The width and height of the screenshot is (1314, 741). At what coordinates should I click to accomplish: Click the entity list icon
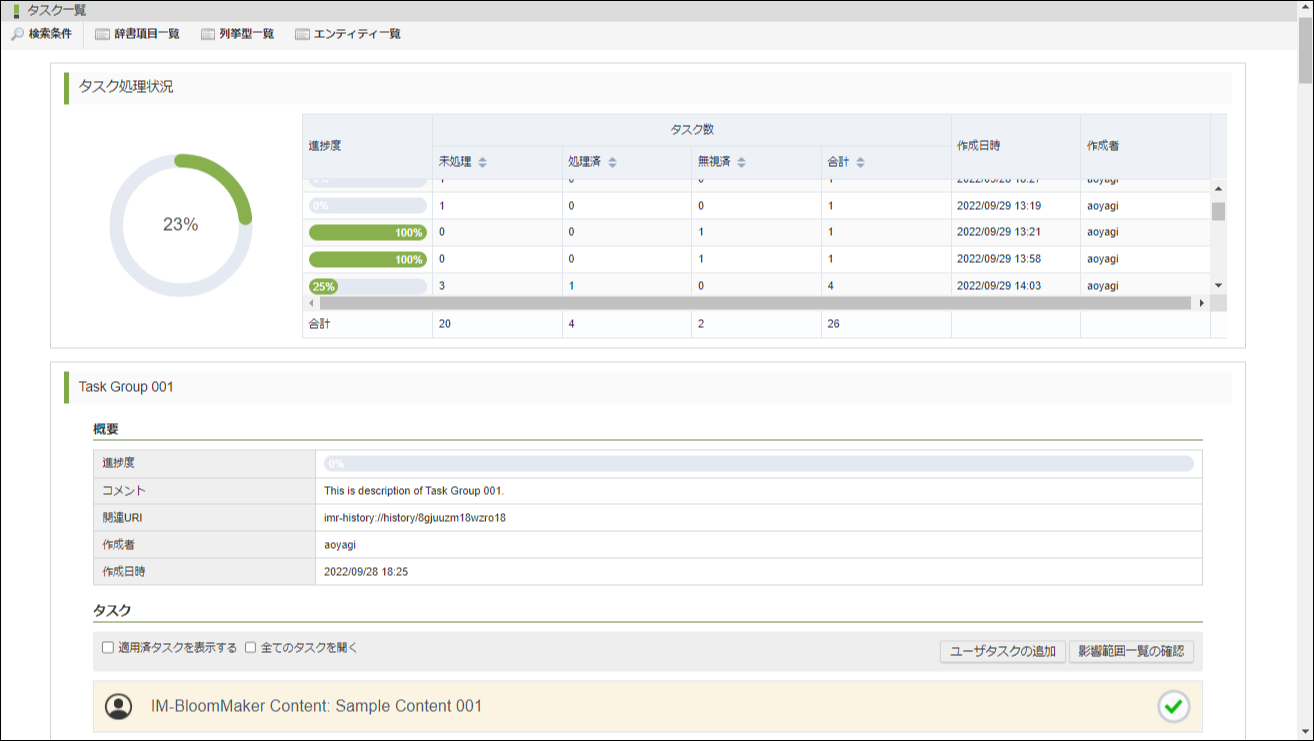pos(302,34)
